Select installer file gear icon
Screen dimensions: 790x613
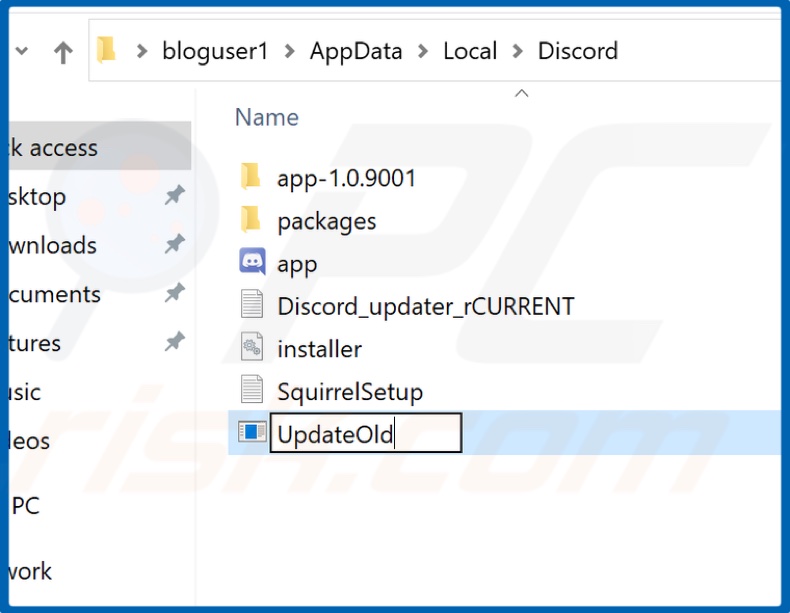click(251, 347)
